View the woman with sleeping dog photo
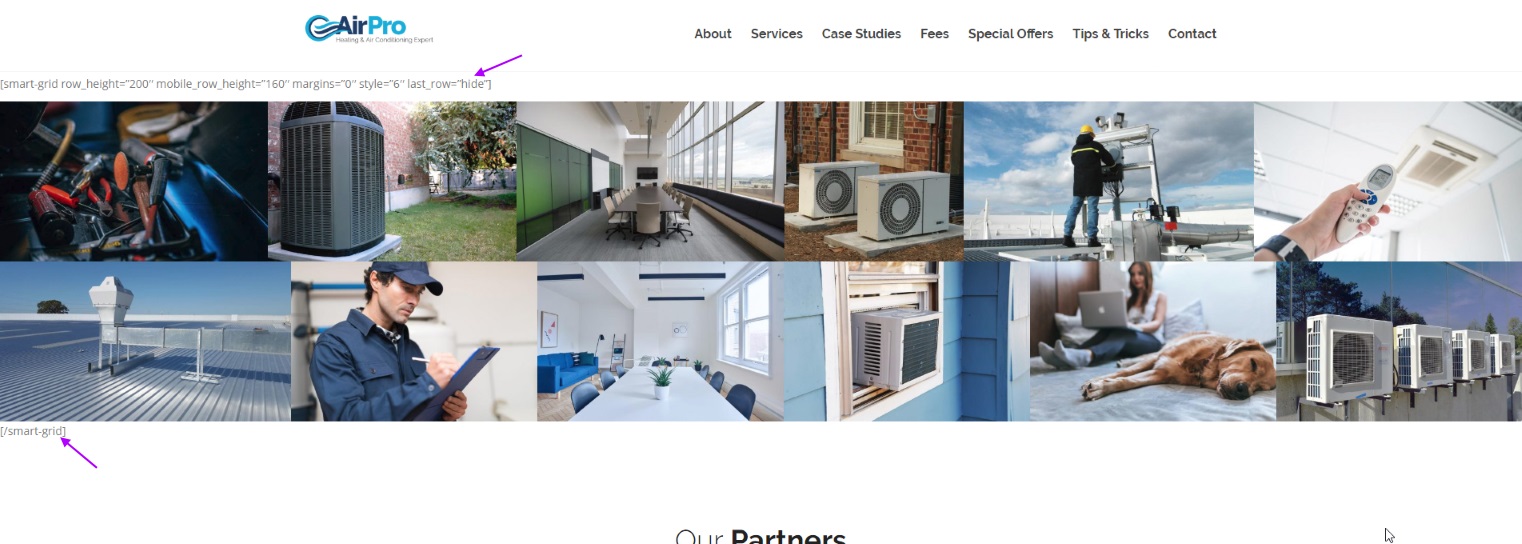This screenshot has width=1522, height=544. [1153, 341]
